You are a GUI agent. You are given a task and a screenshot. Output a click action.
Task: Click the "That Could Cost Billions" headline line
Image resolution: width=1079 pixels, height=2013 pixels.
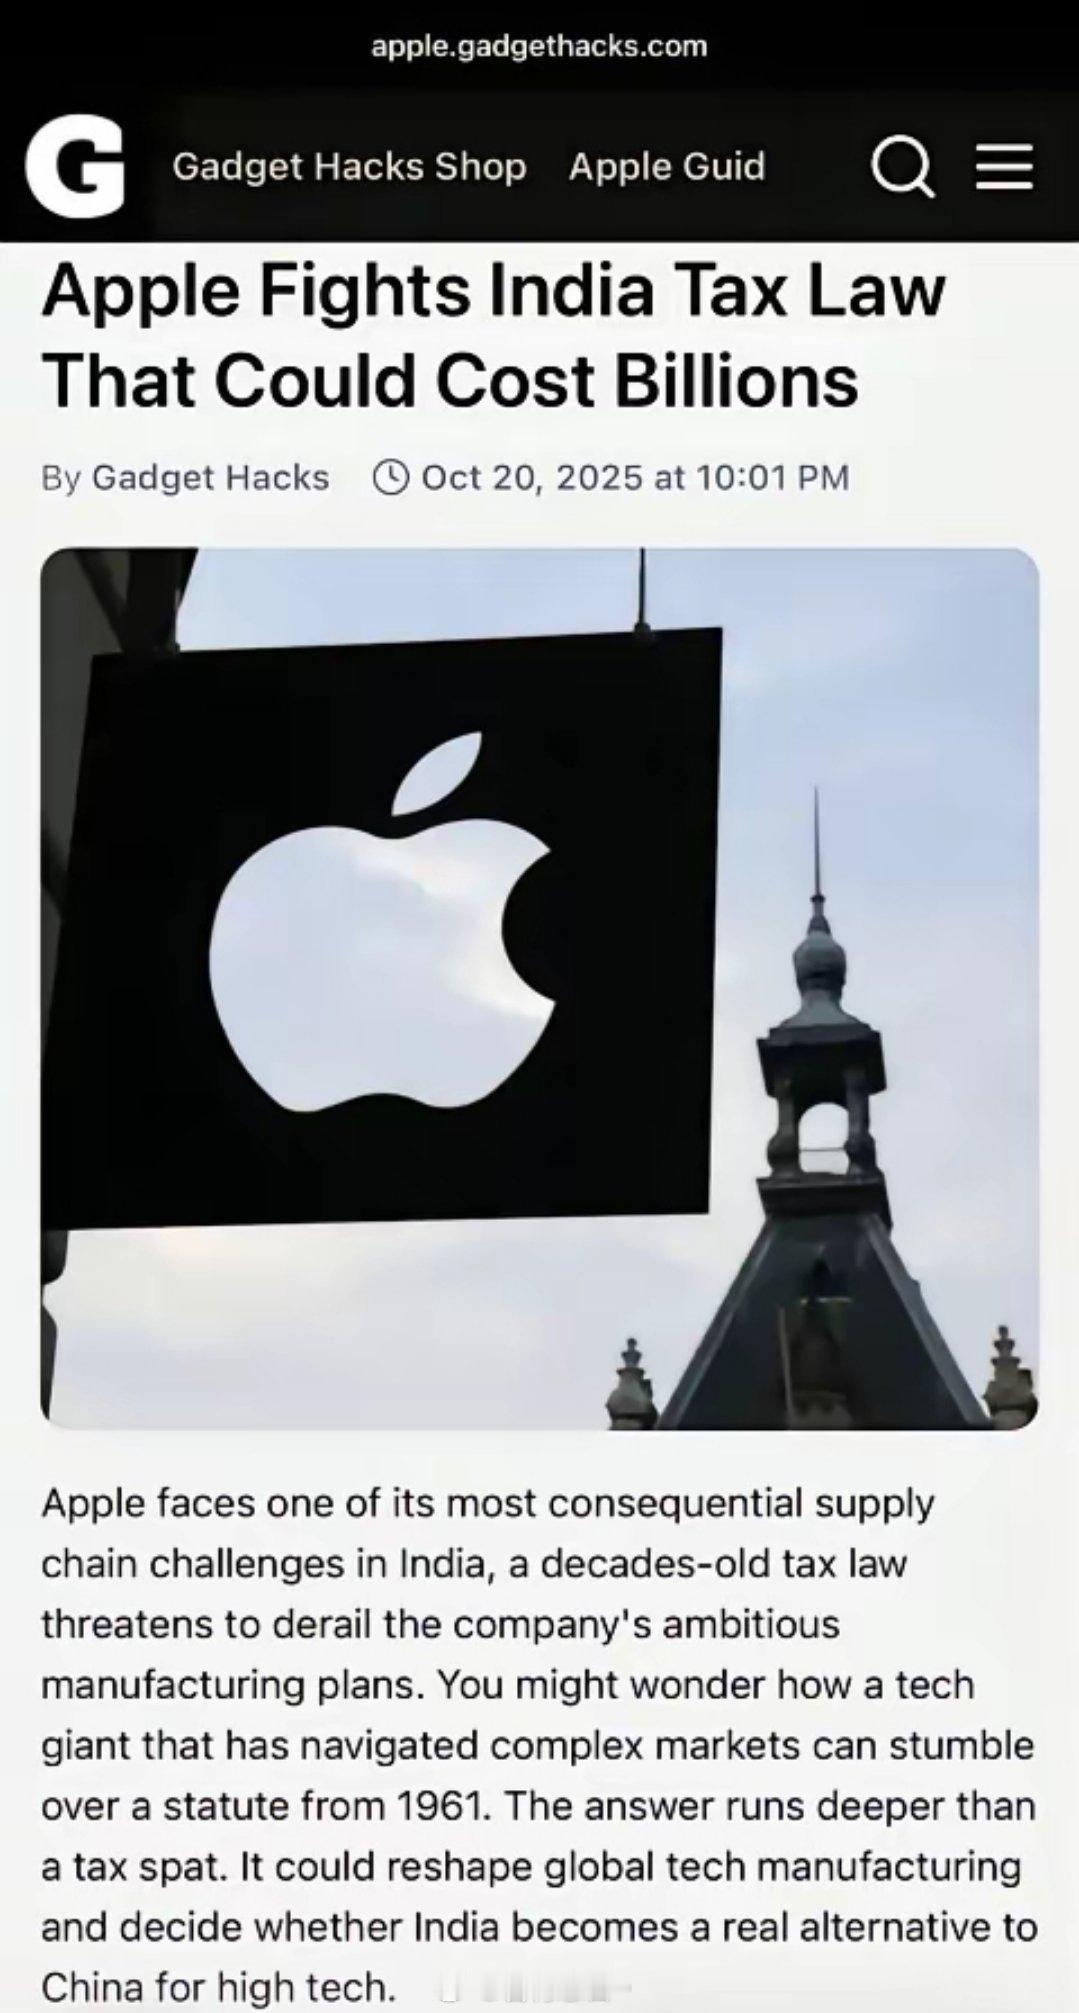tap(450, 381)
